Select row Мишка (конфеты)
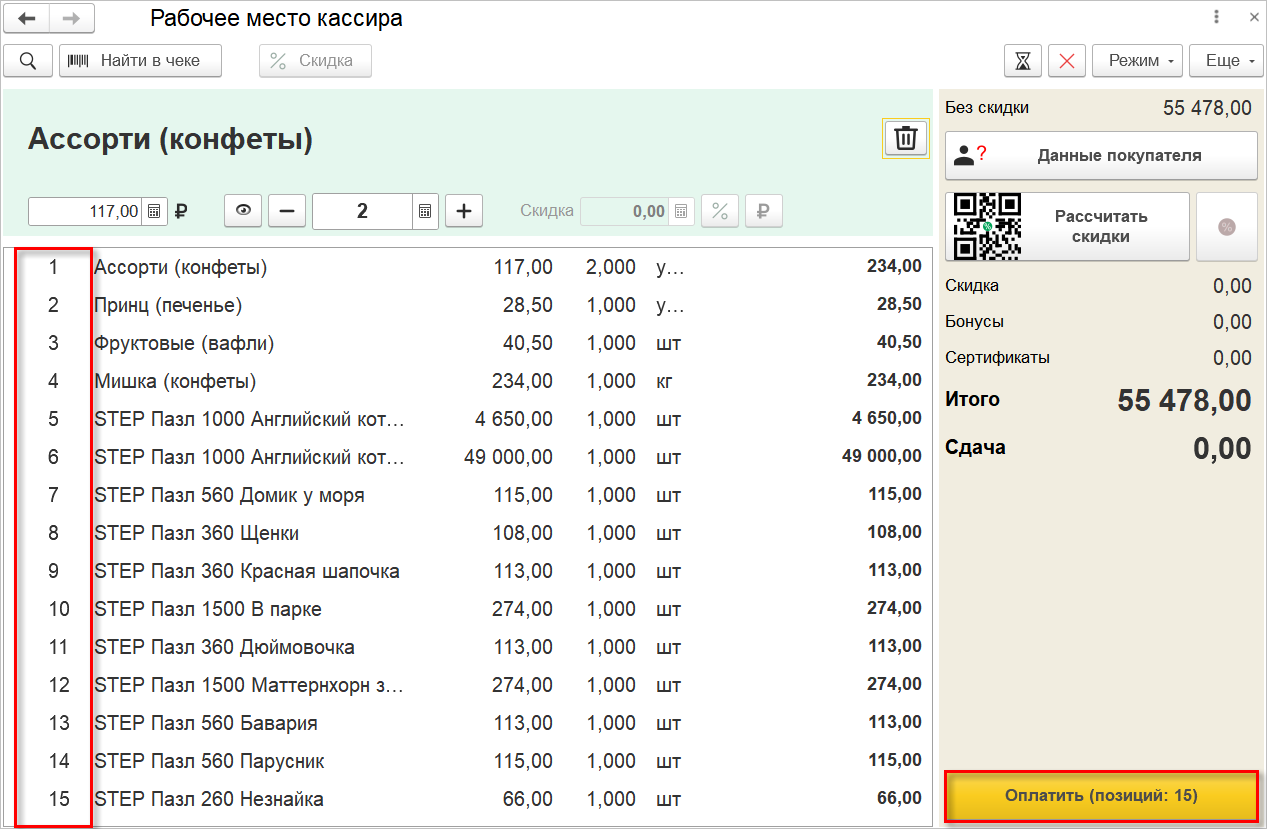1267x829 pixels. click(468, 381)
